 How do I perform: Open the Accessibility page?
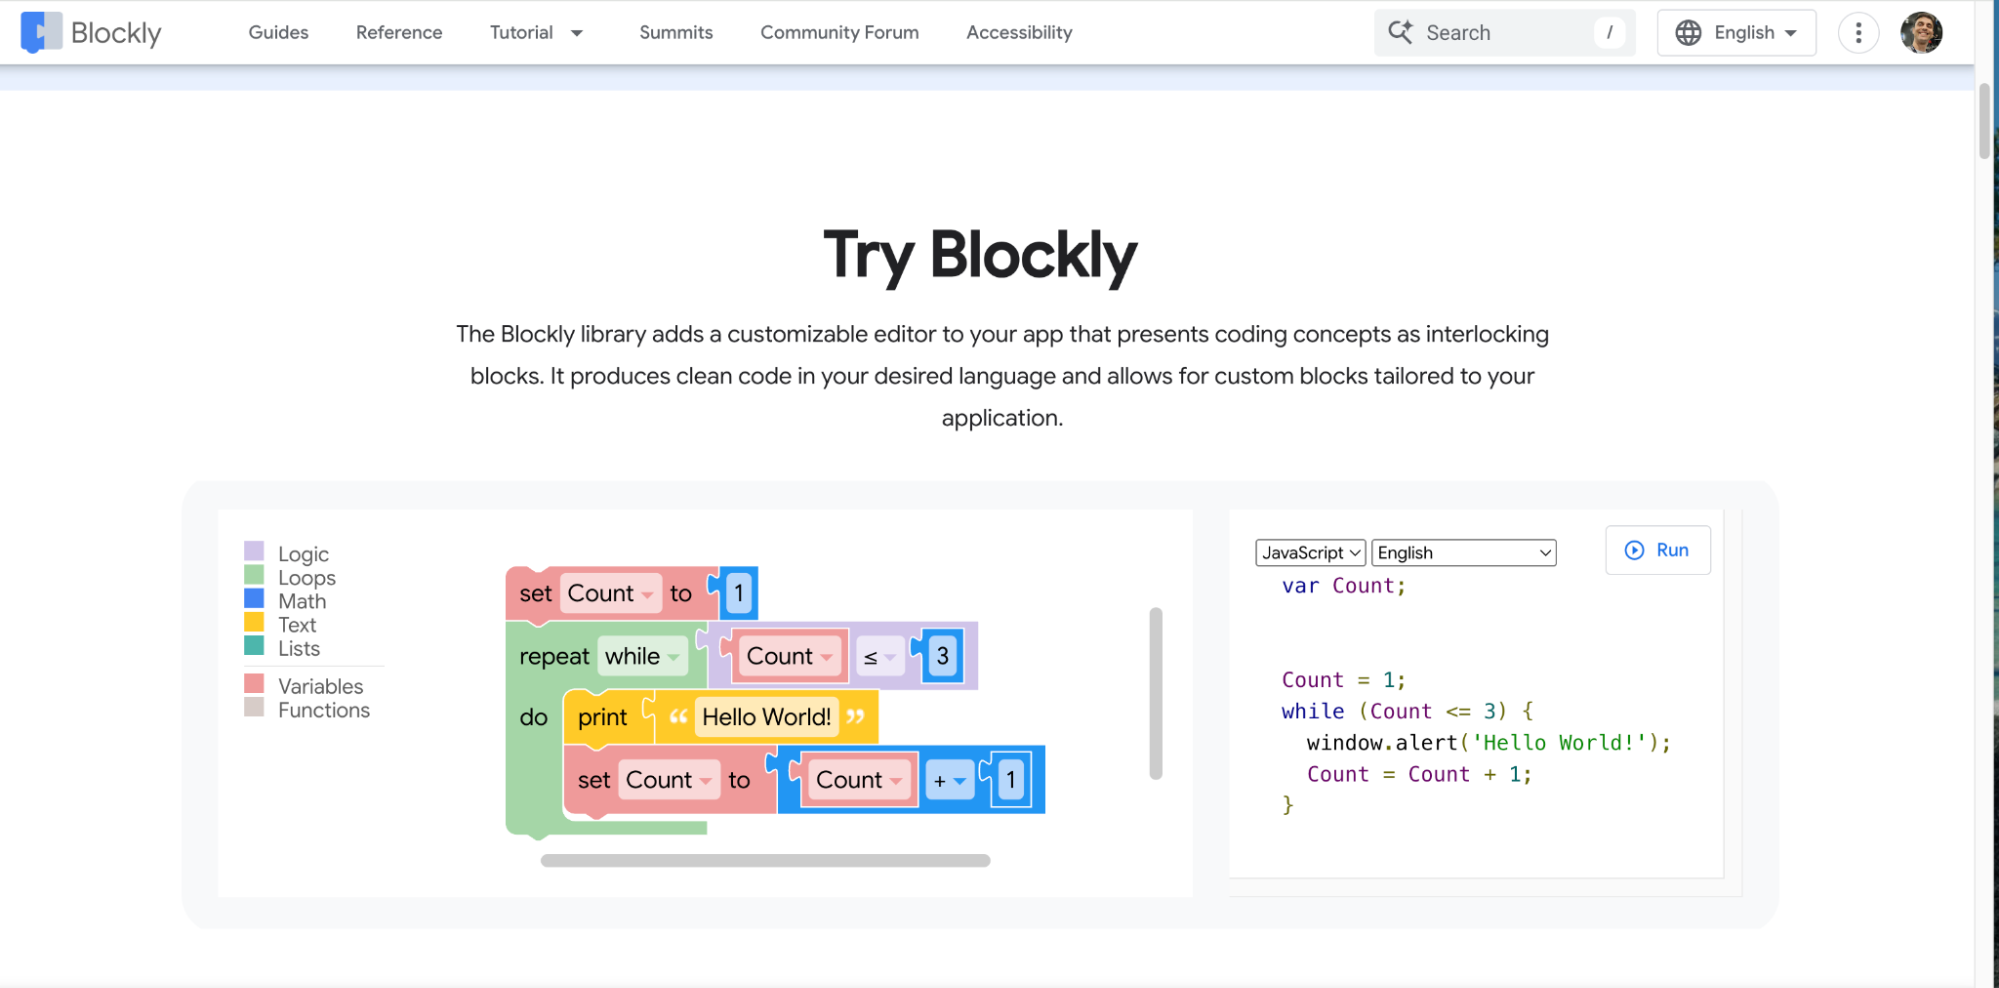1019,32
